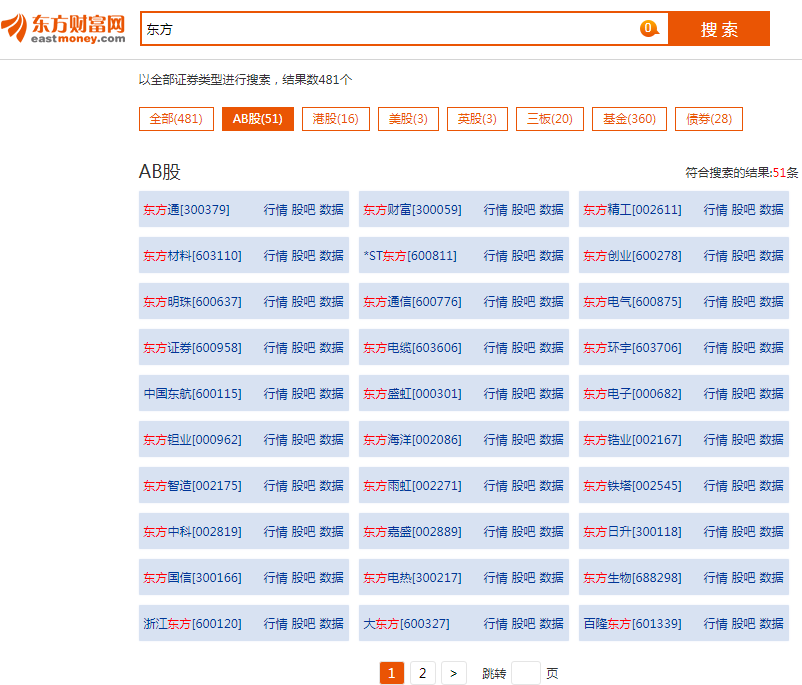
Task: Open stock 东方电缆[603606]
Action: (x=412, y=348)
